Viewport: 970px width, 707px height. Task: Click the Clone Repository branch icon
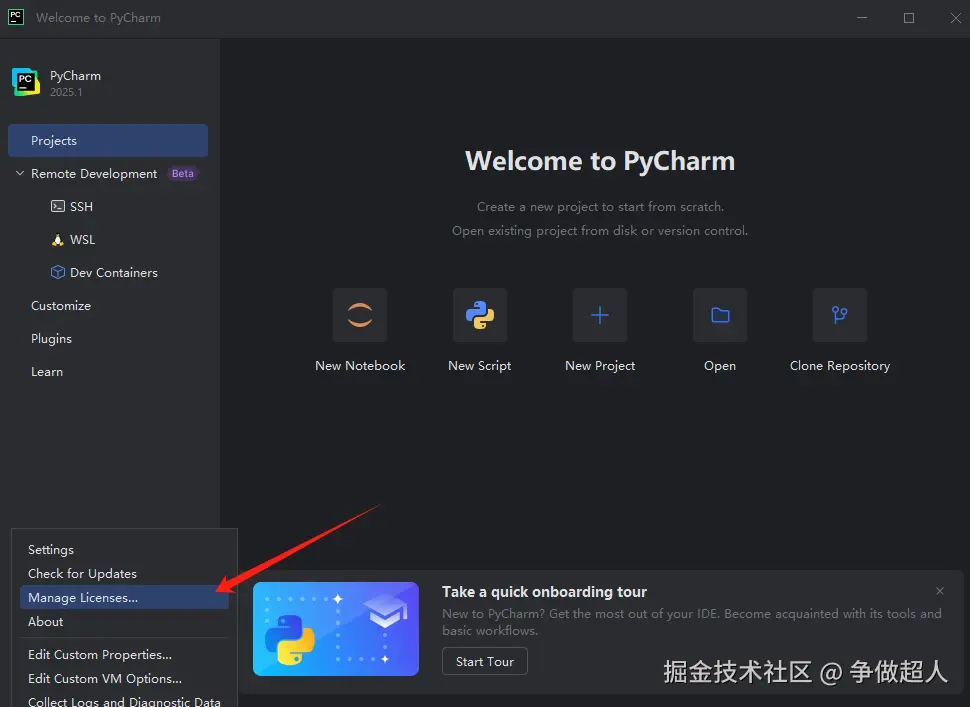839,315
